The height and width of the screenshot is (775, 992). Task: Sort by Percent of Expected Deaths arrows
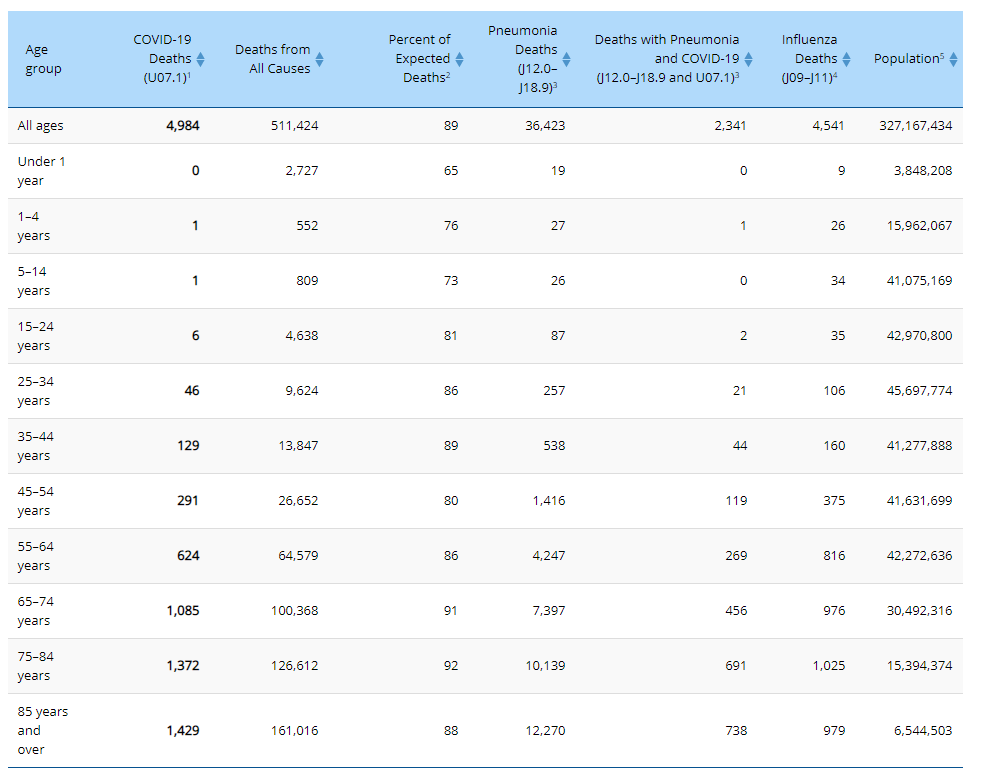[459, 59]
